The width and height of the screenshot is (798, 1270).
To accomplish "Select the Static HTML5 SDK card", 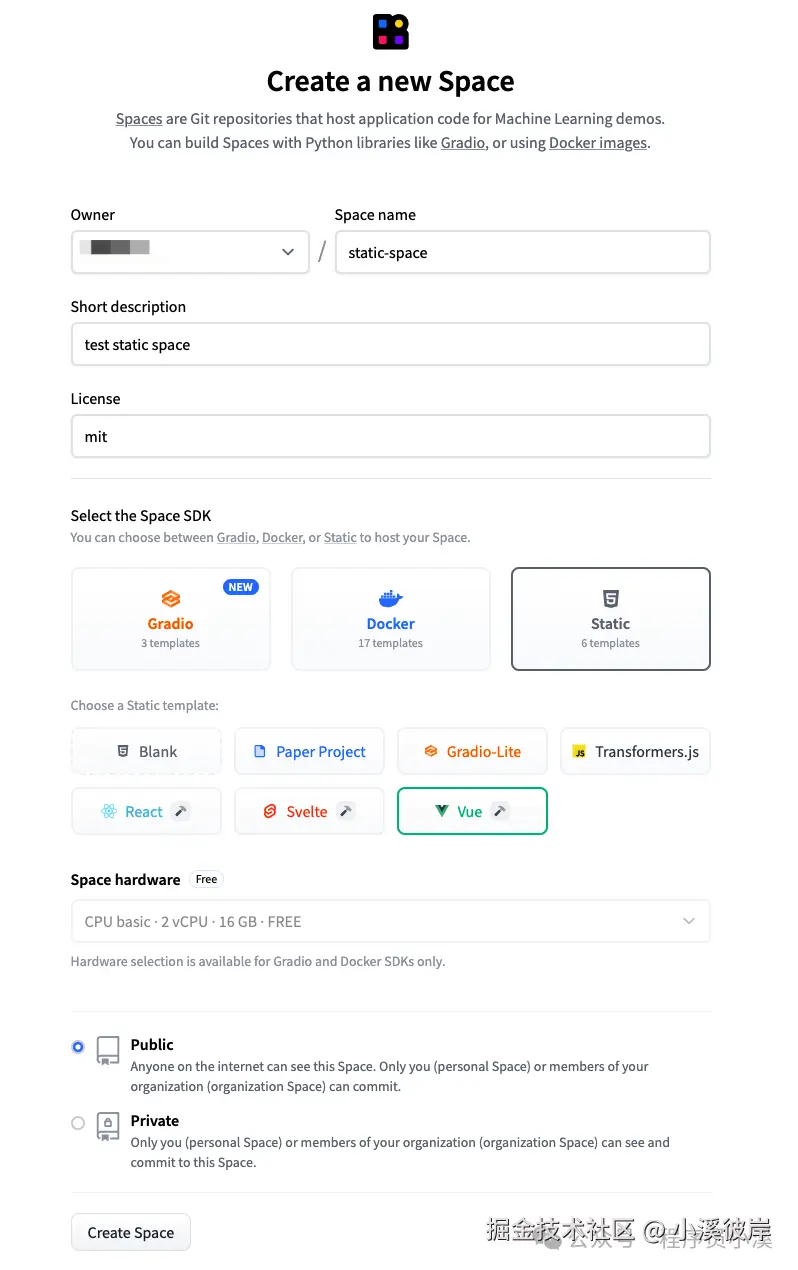I will coord(610,619).
